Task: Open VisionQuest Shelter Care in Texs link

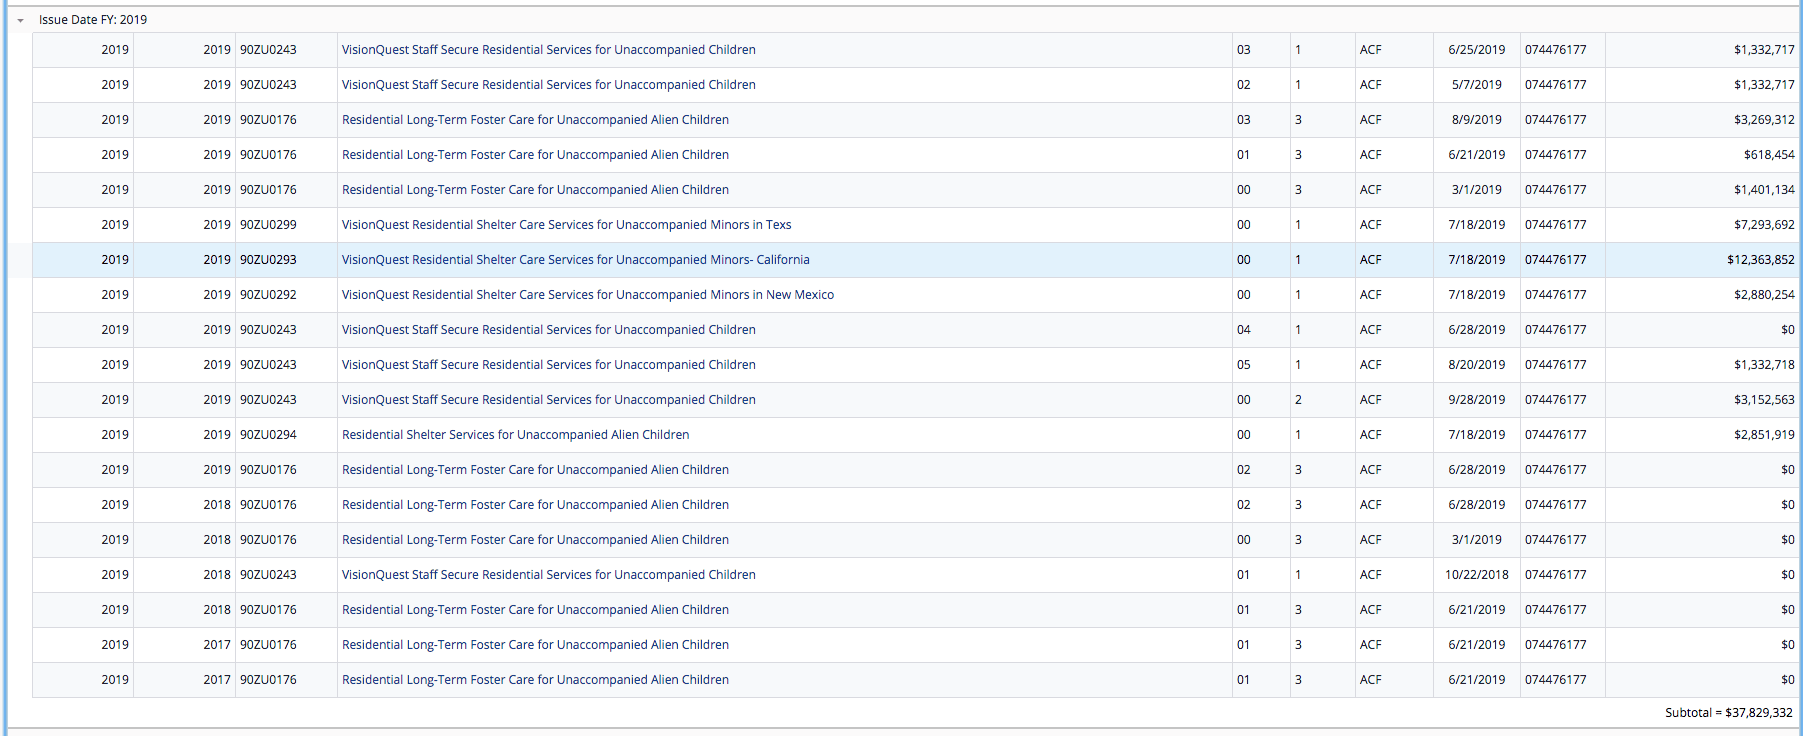Action: [x=567, y=225]
